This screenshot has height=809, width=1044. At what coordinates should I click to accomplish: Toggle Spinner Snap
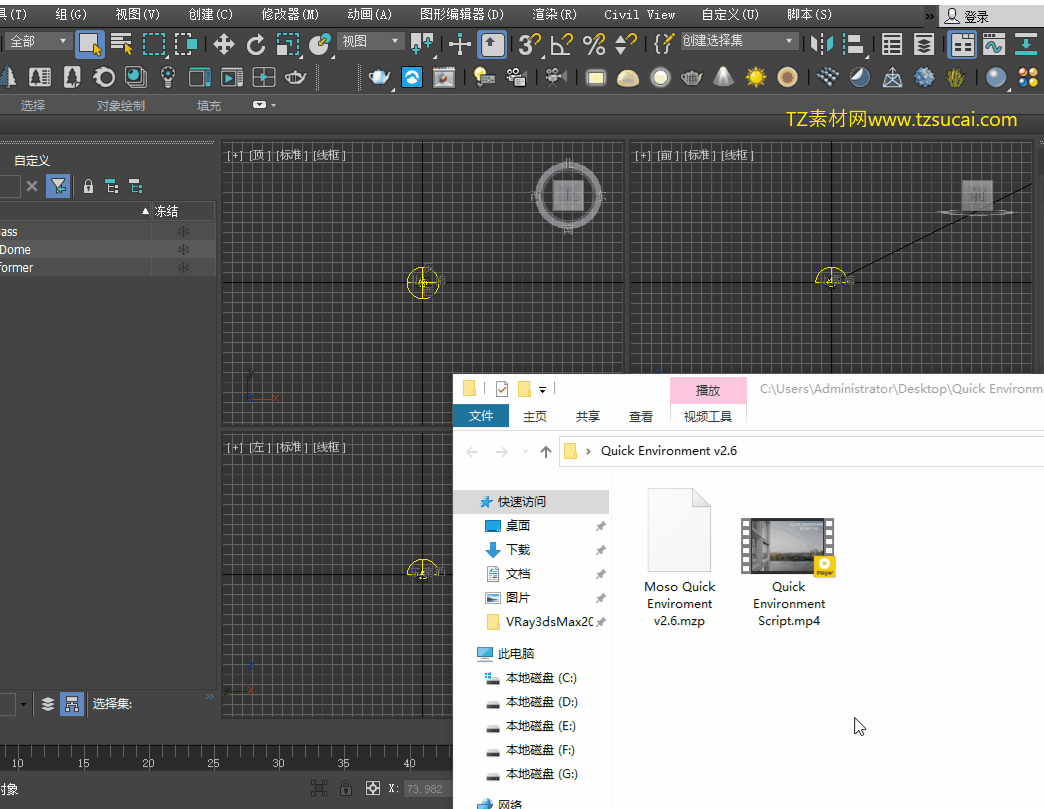pyautogui.click(x=626, y=44)
